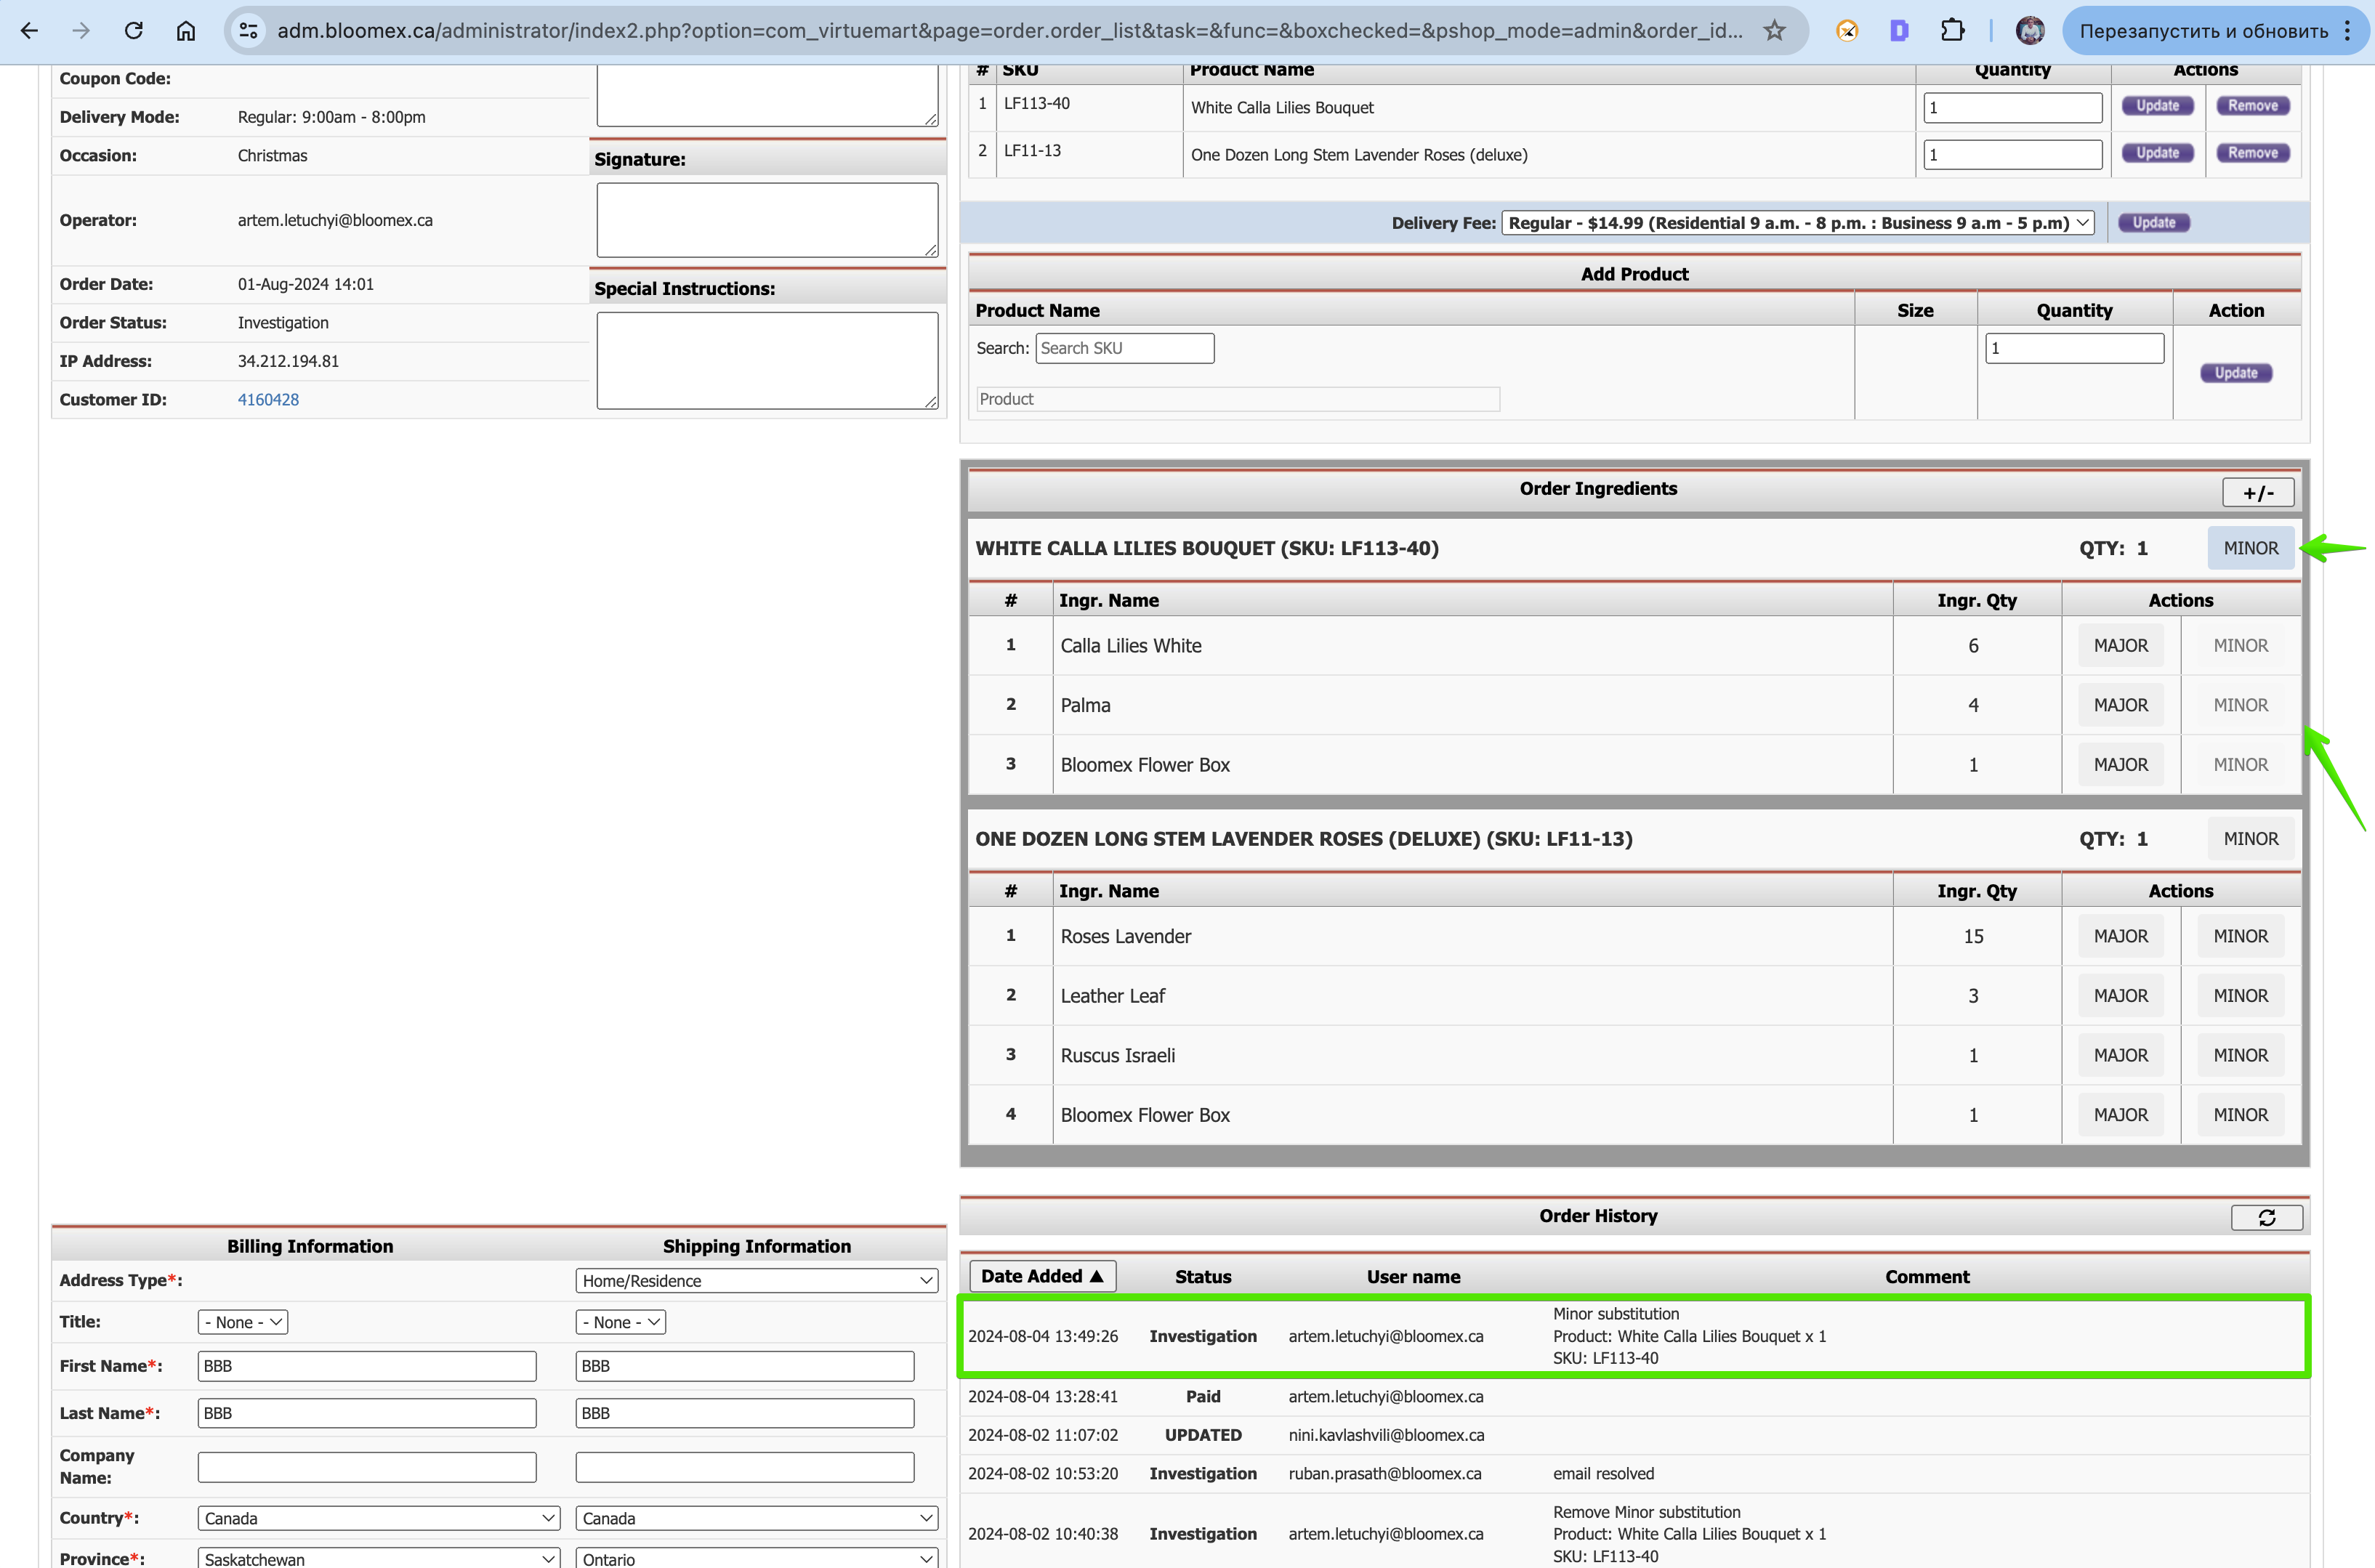This screenshot has height=1568, width=2375.
Task: Toggle MINOR substitution for White Calla Lilies Bouquet
Action: click(2250, 548)
